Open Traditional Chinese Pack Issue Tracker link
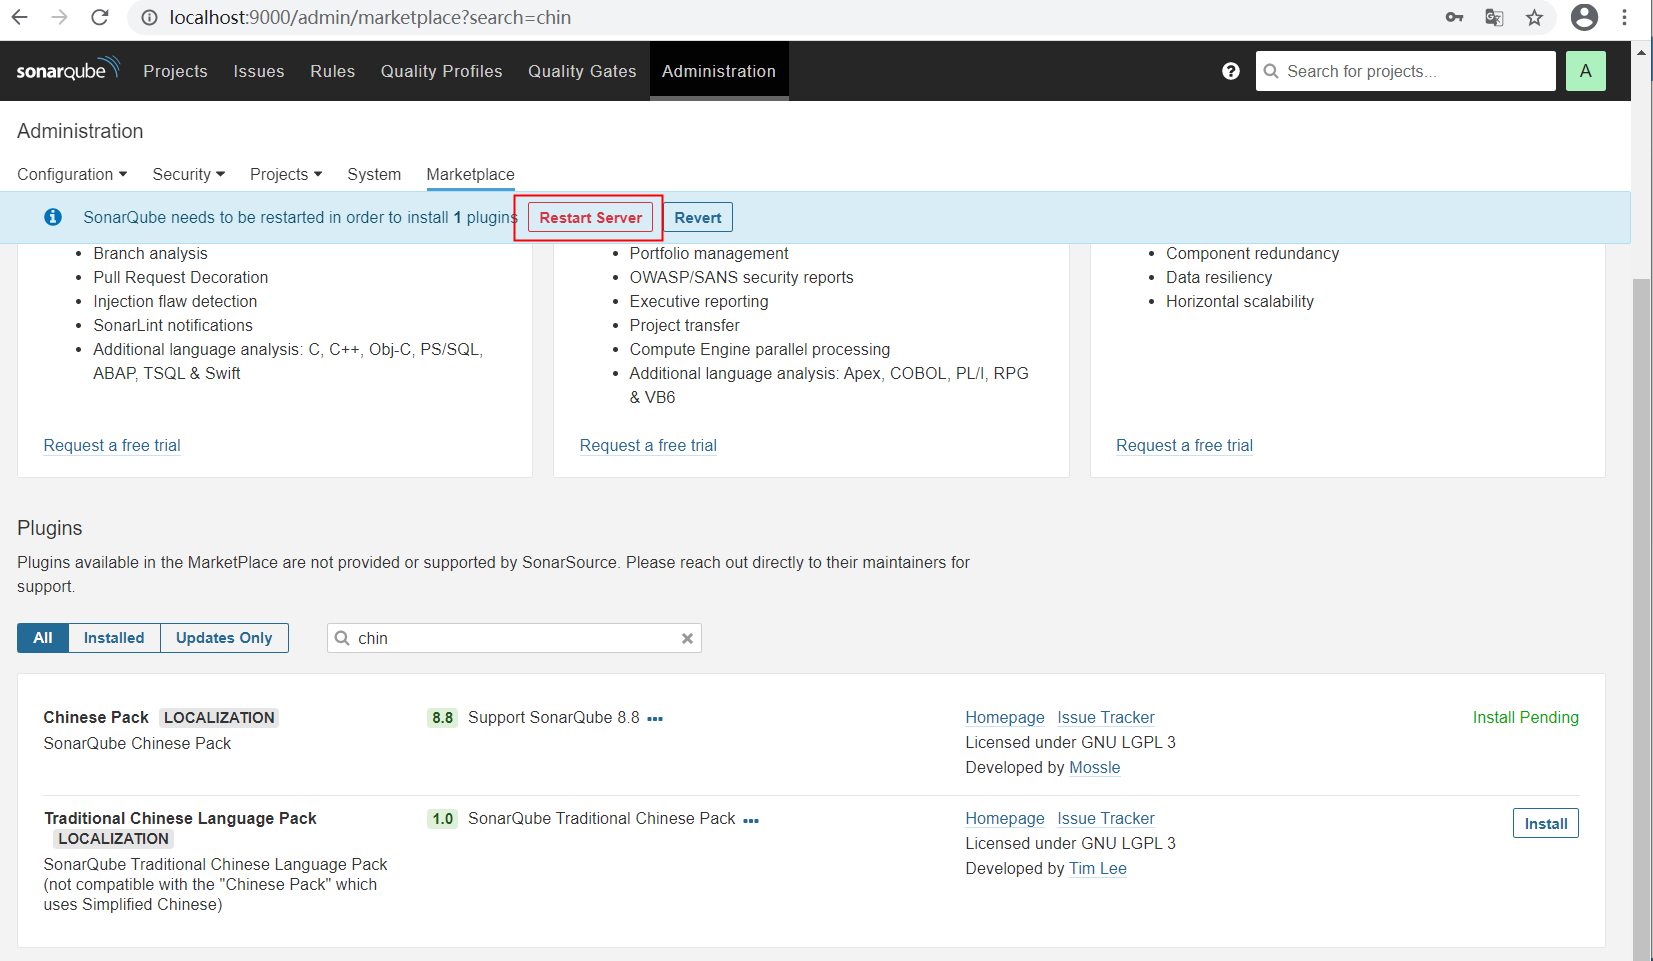 [1106, 818]
